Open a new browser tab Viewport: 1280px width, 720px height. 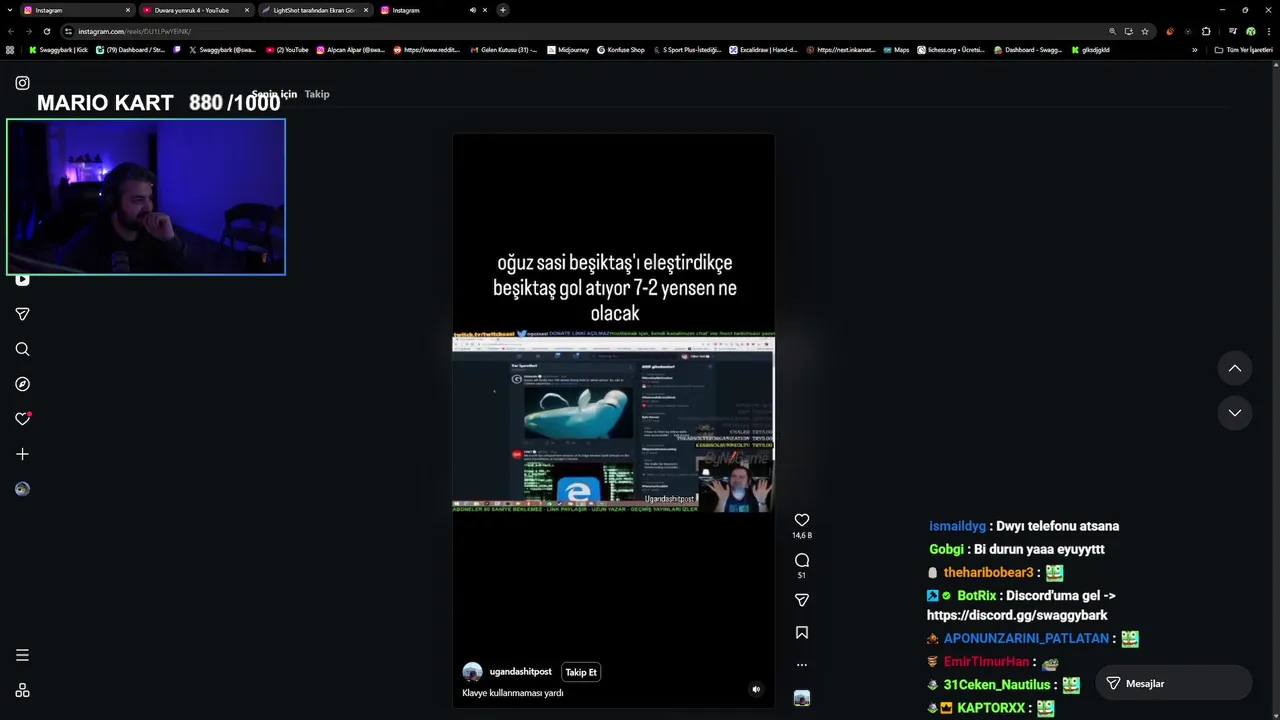tap(502, 10)
